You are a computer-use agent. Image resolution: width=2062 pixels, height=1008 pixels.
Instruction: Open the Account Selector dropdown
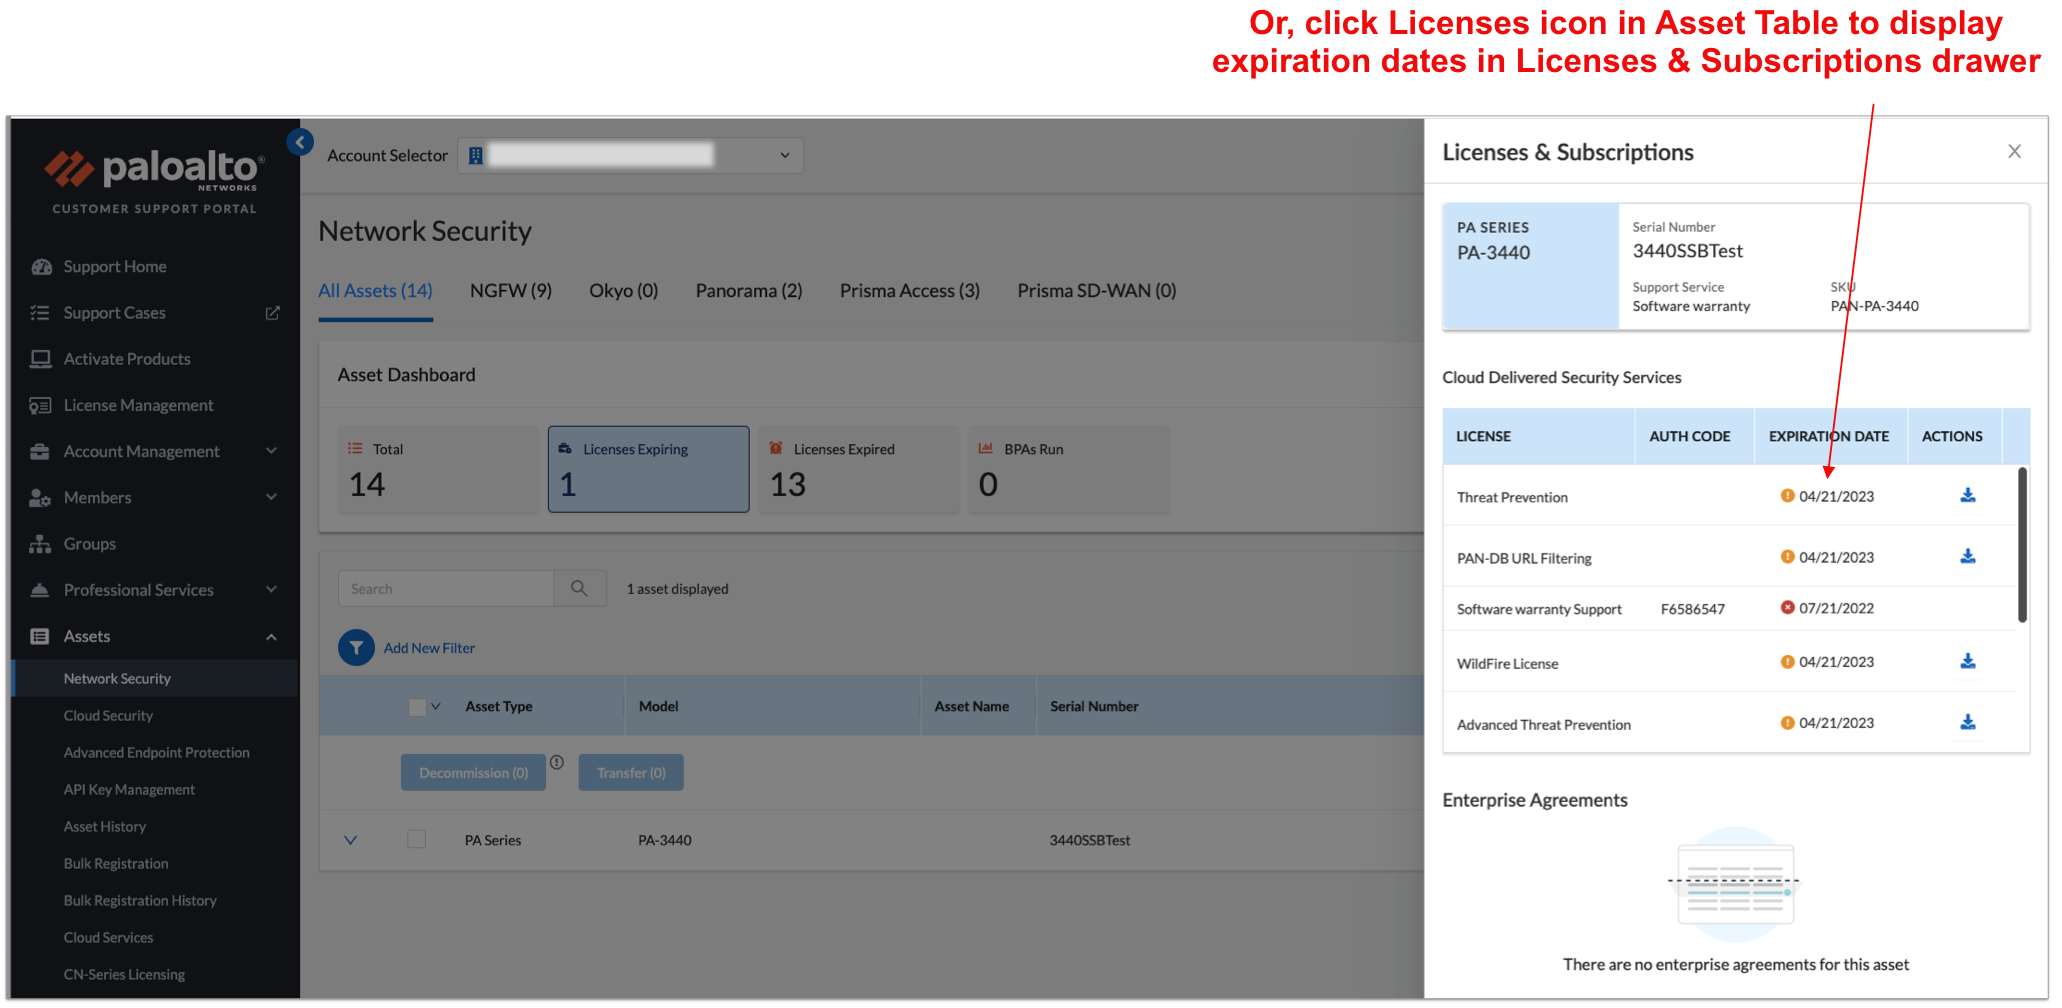tap(784, 155)
